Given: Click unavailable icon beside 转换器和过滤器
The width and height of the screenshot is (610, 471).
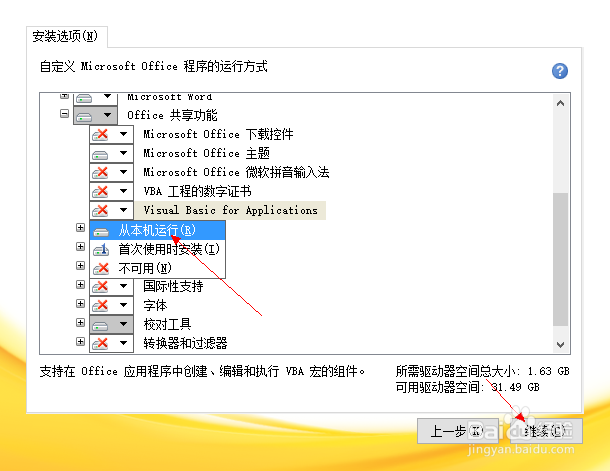Looking at the screenshot, I should 100,344.
